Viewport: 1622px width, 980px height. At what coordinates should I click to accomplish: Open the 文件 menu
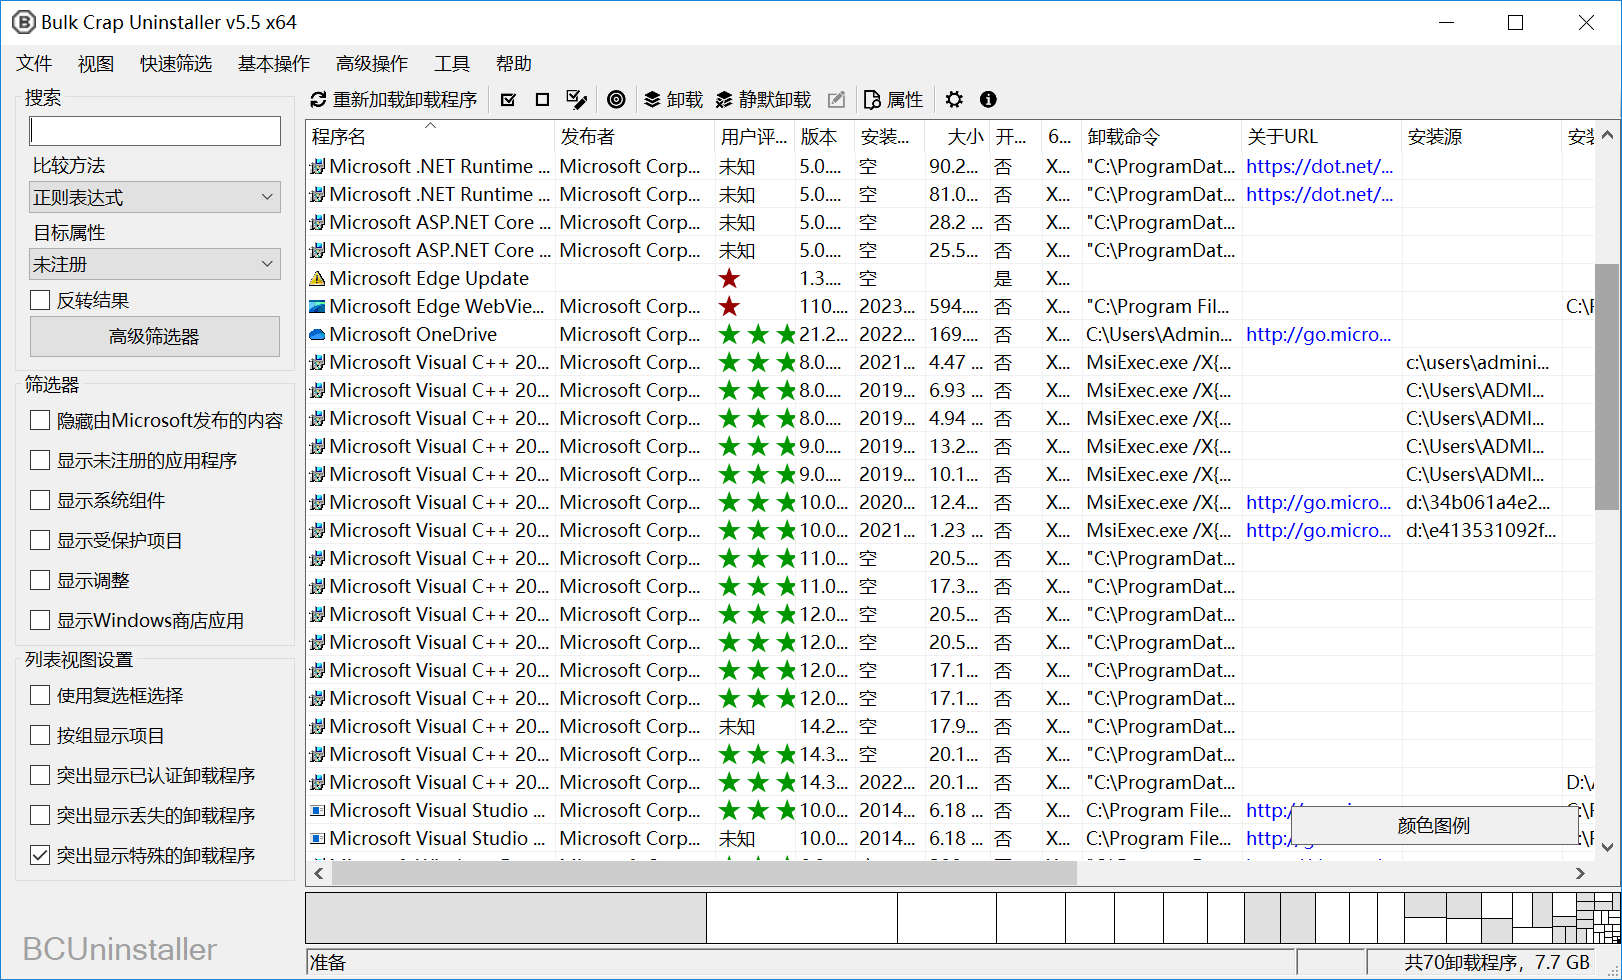point(34,64)
